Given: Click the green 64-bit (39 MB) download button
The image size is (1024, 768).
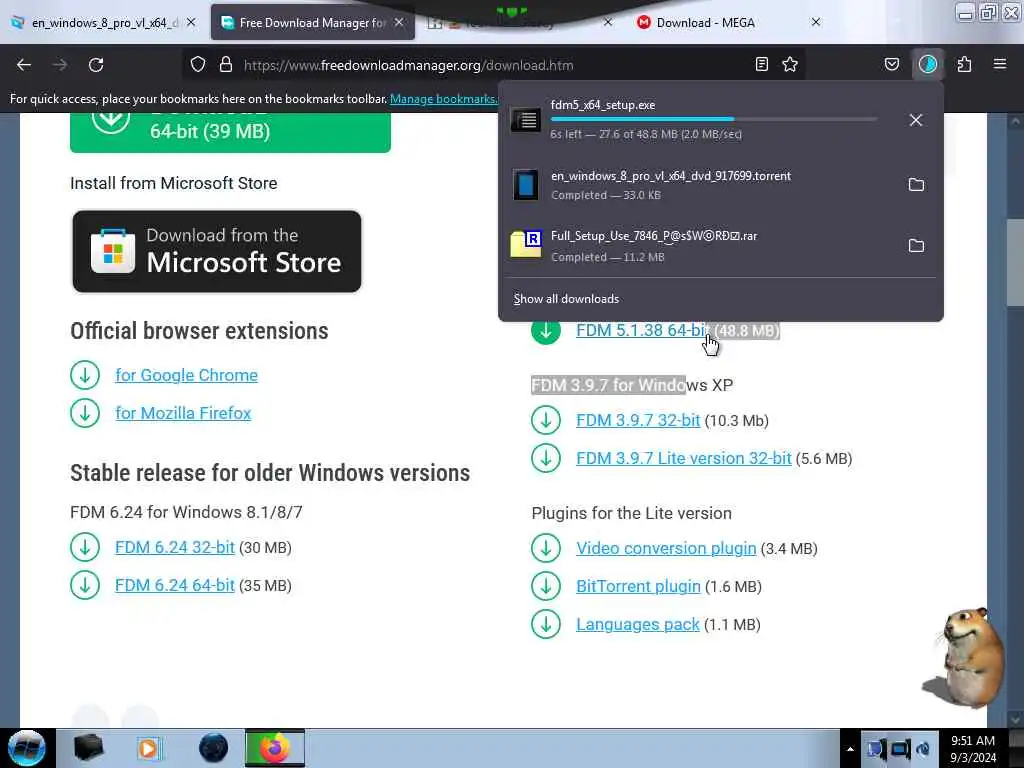Looking at the screenshot, I should [231, 132].
